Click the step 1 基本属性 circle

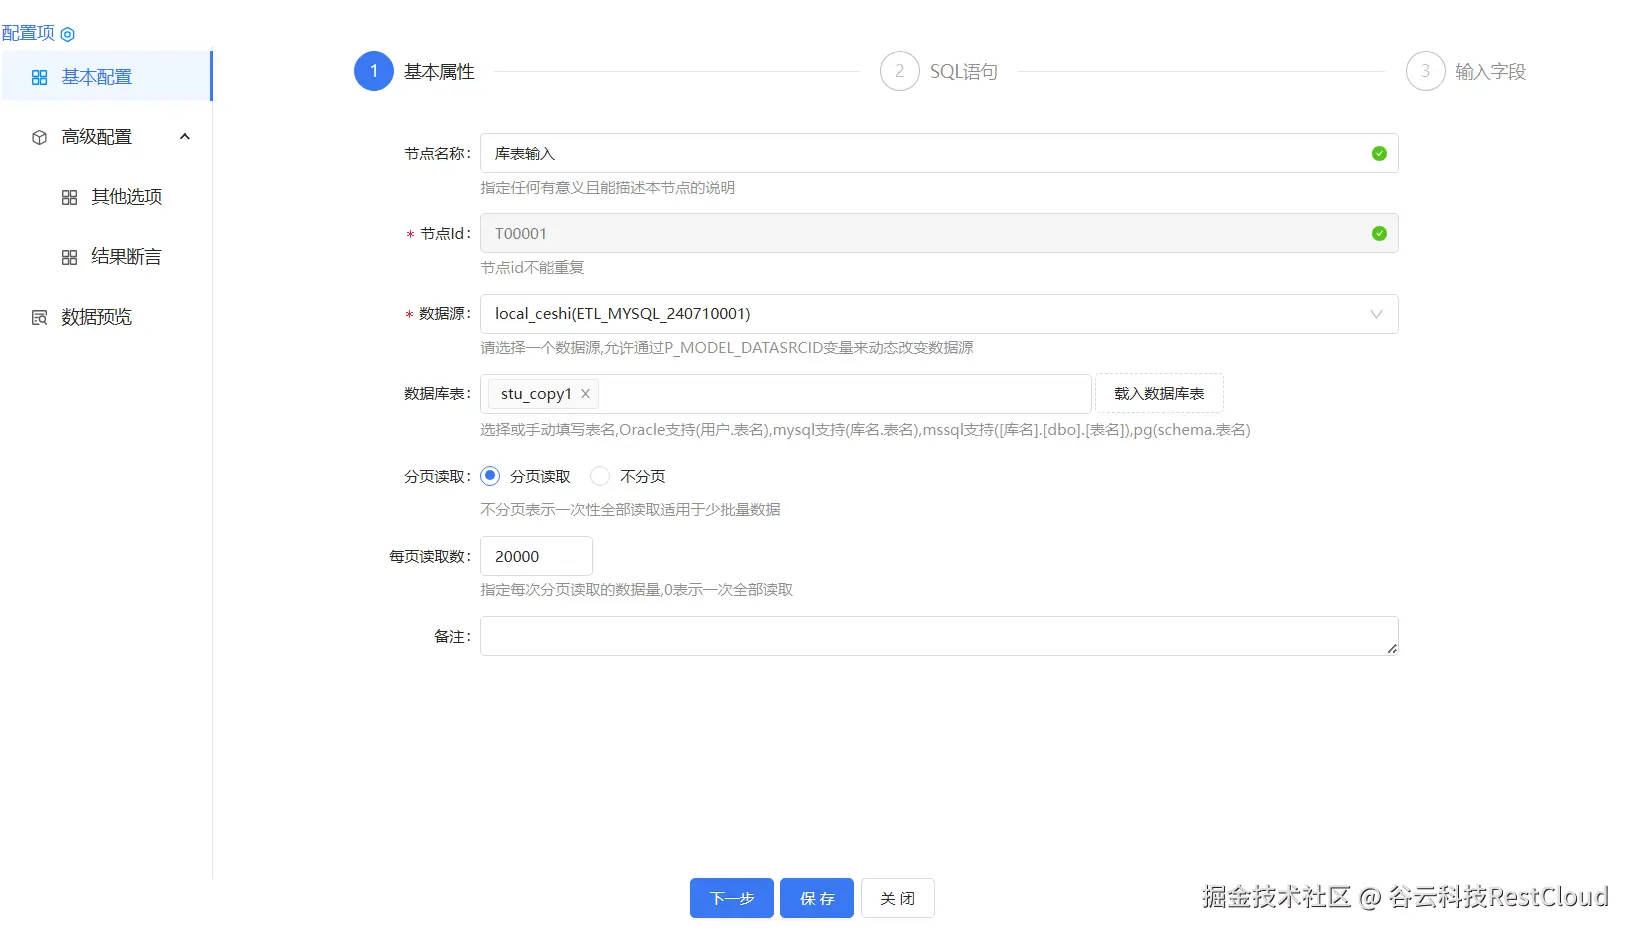click(x=373, y=71)
